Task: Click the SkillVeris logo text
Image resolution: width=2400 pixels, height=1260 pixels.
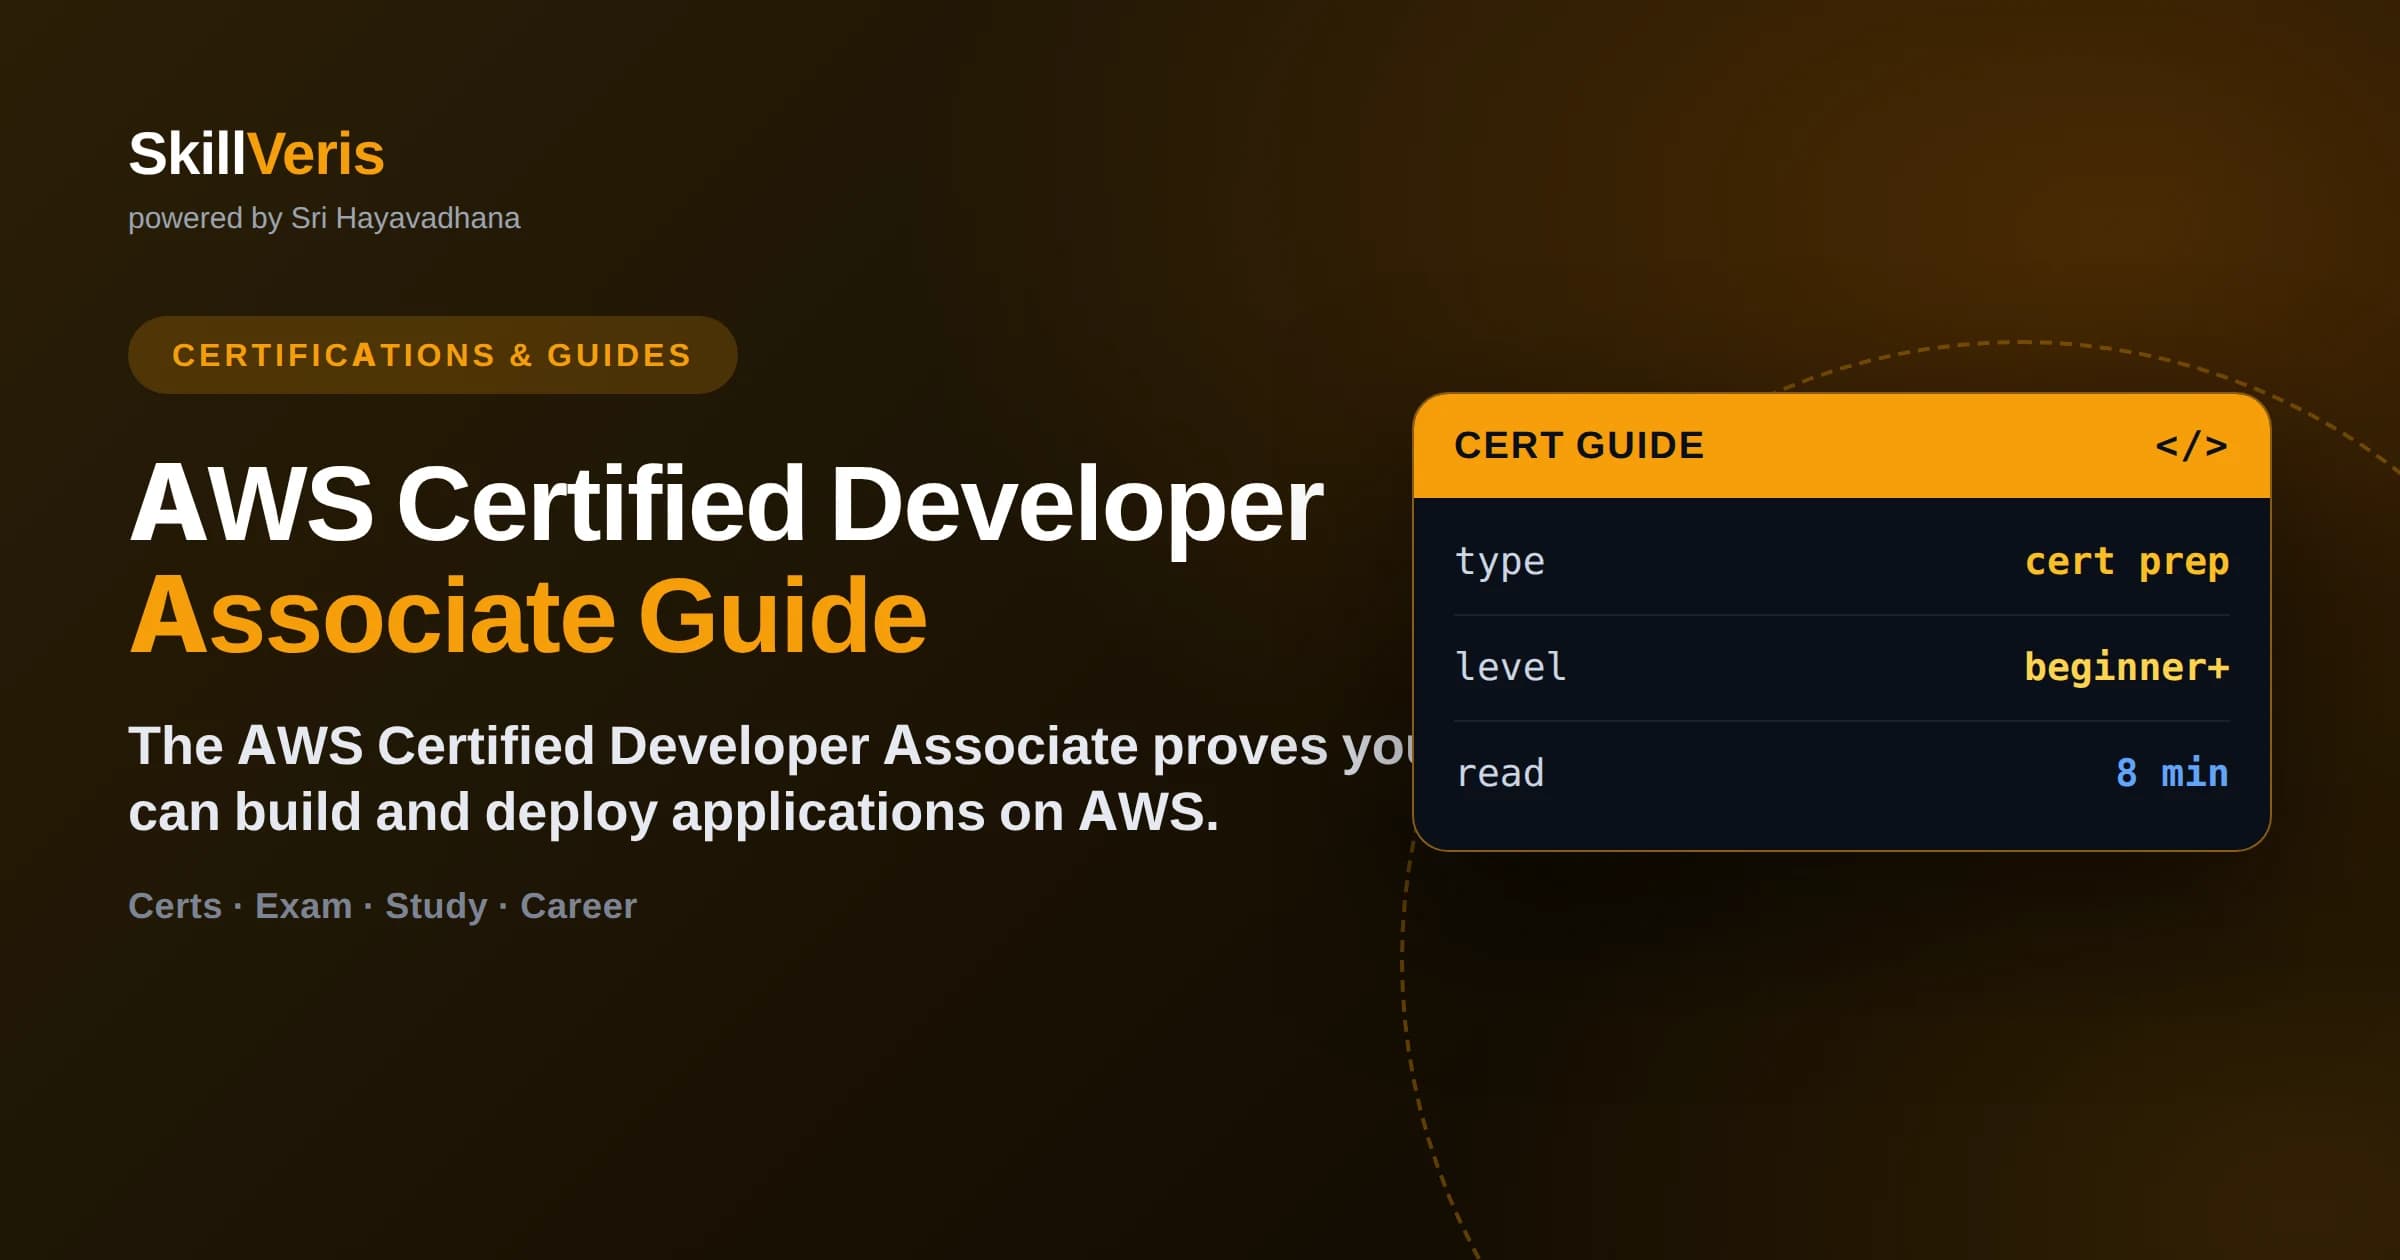Action: pyautogui.click(x=256, y=154)
